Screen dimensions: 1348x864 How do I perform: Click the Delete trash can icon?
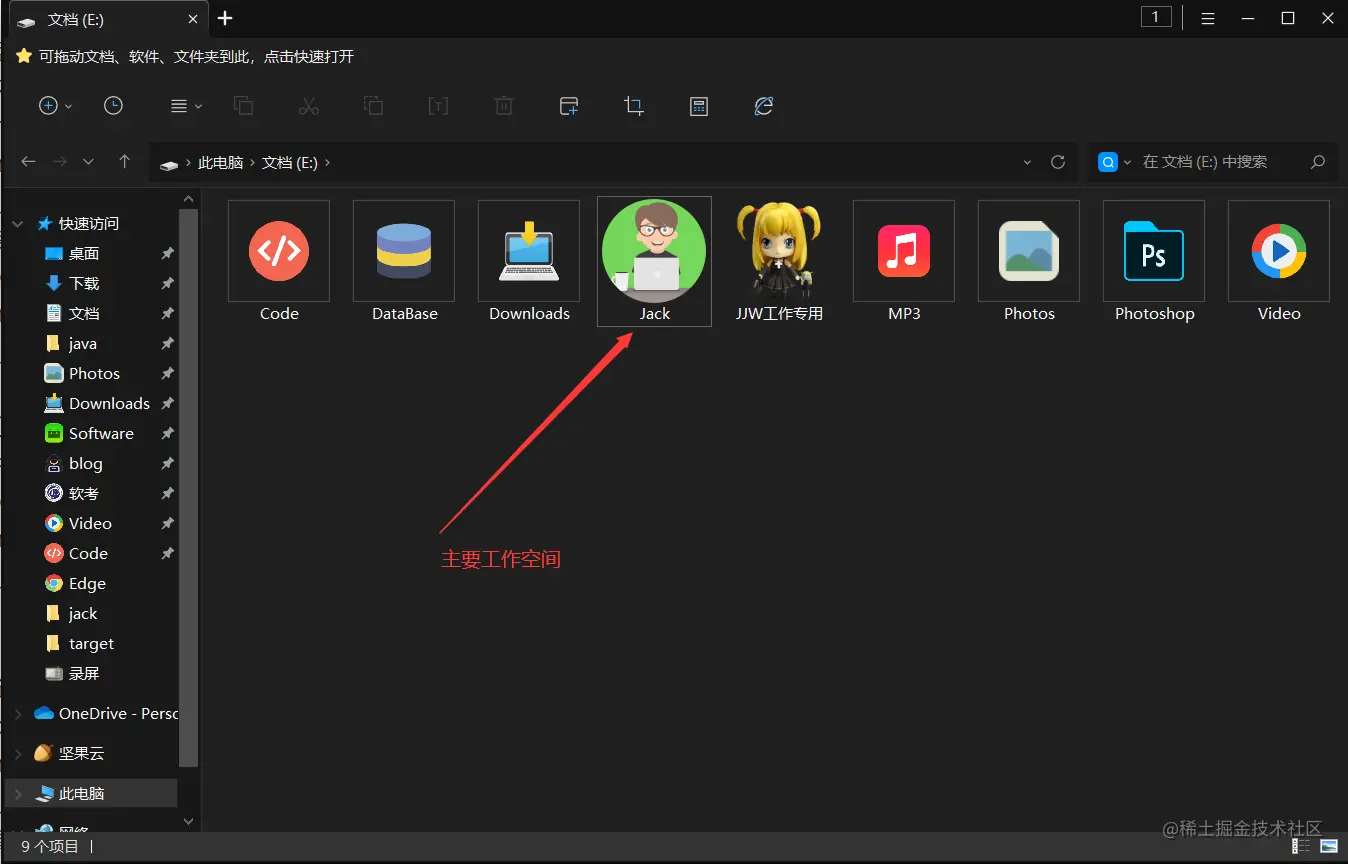(504, 106)
